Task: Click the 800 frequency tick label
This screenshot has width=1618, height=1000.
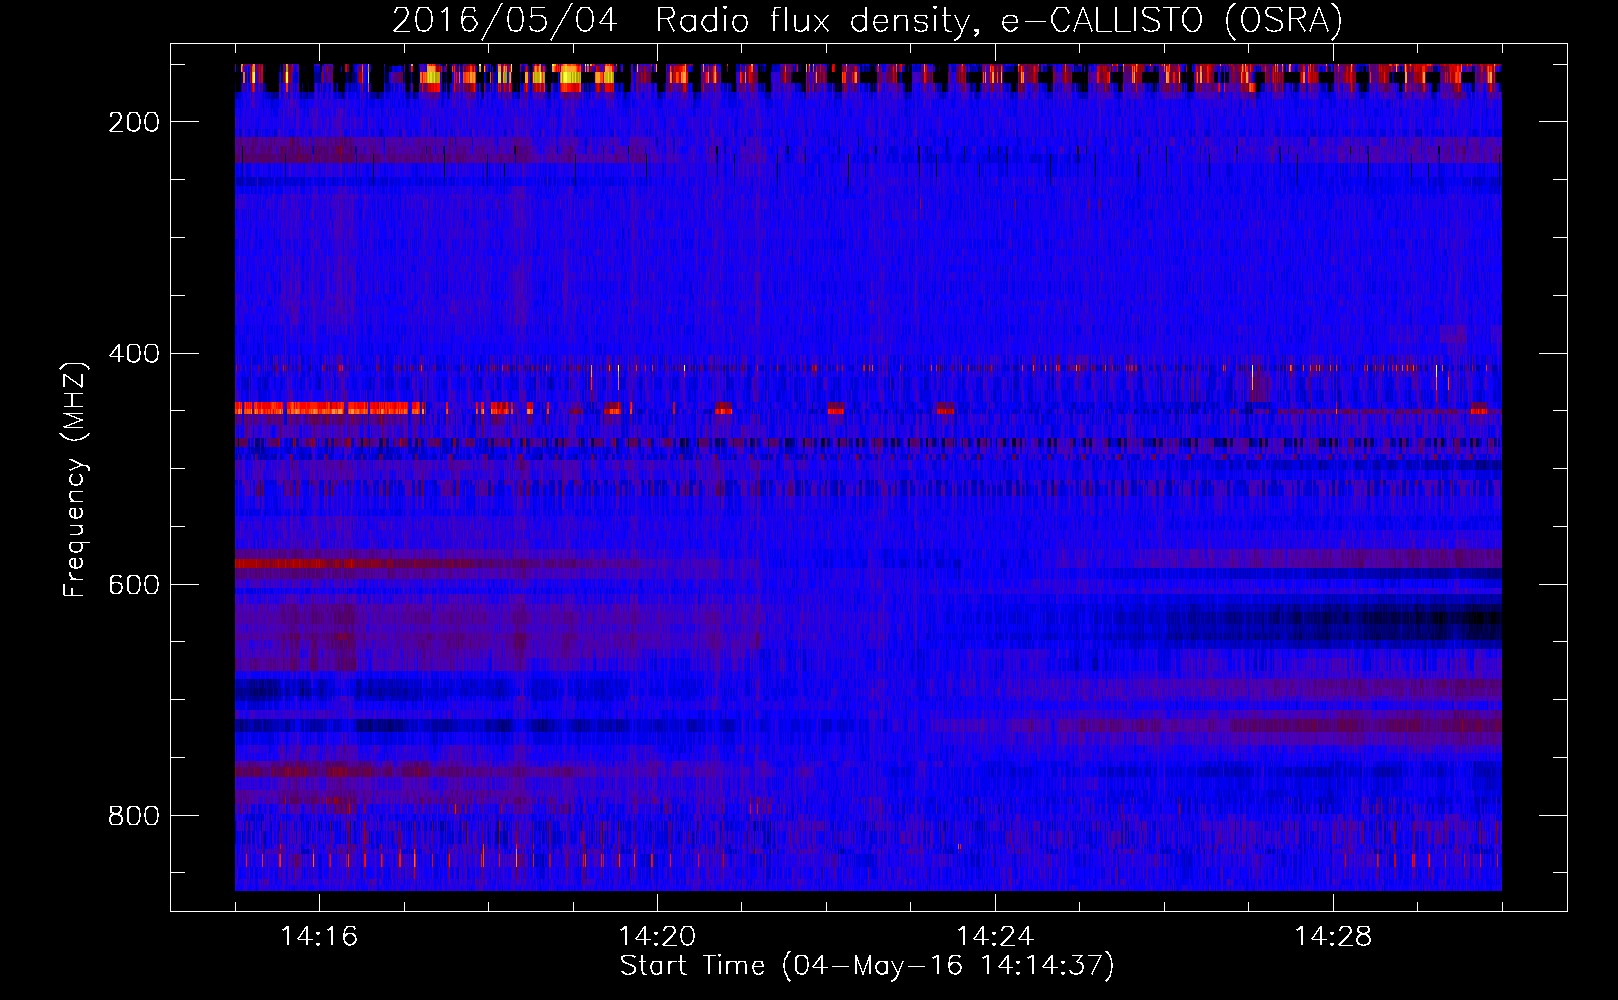Action: (x=134, y=816)
